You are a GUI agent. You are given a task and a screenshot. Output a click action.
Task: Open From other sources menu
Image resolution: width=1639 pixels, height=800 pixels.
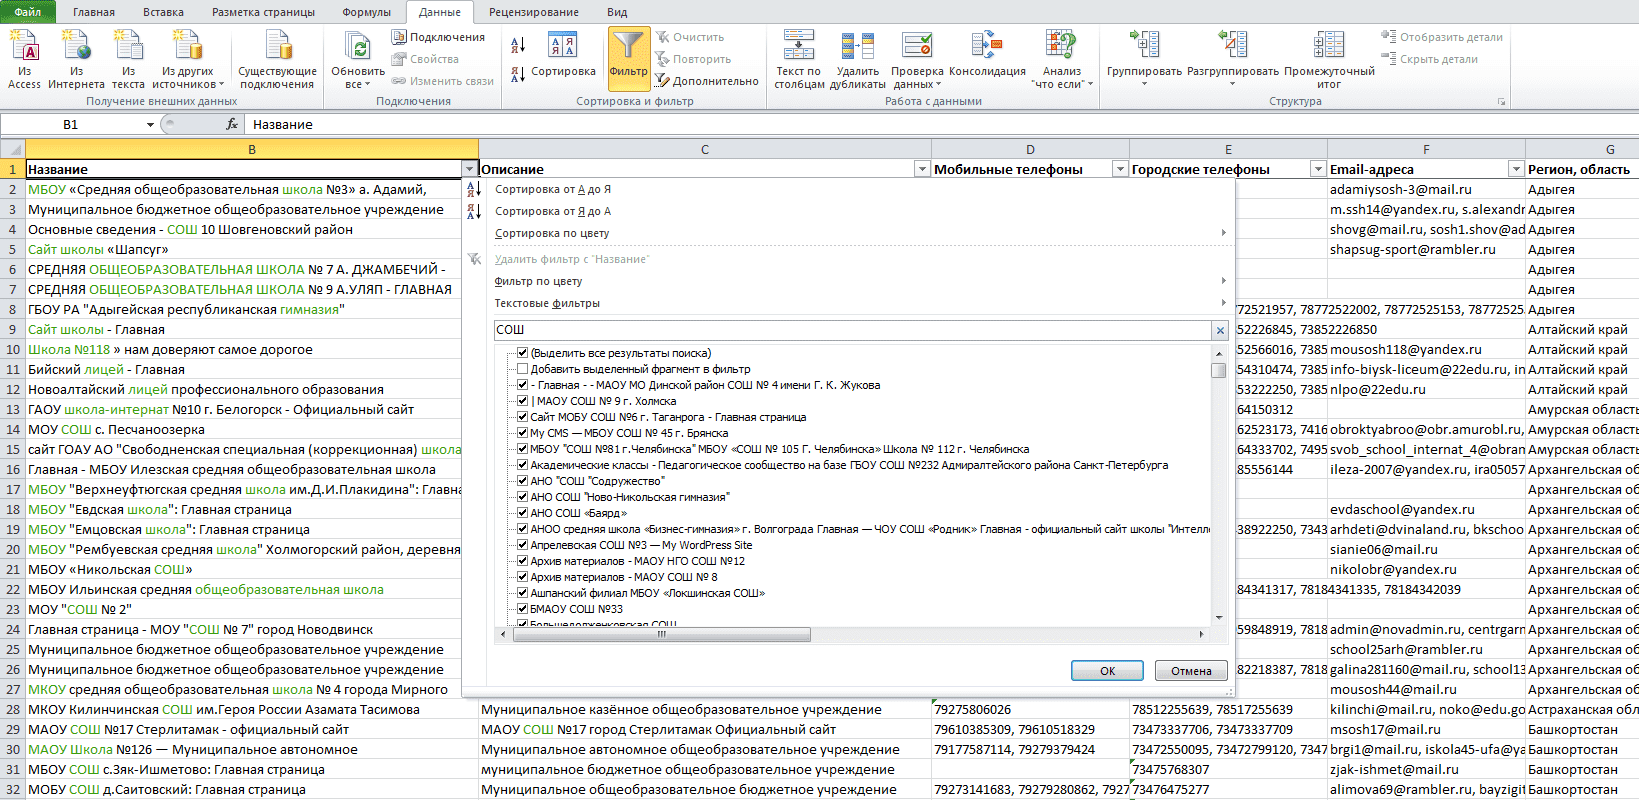188,60
